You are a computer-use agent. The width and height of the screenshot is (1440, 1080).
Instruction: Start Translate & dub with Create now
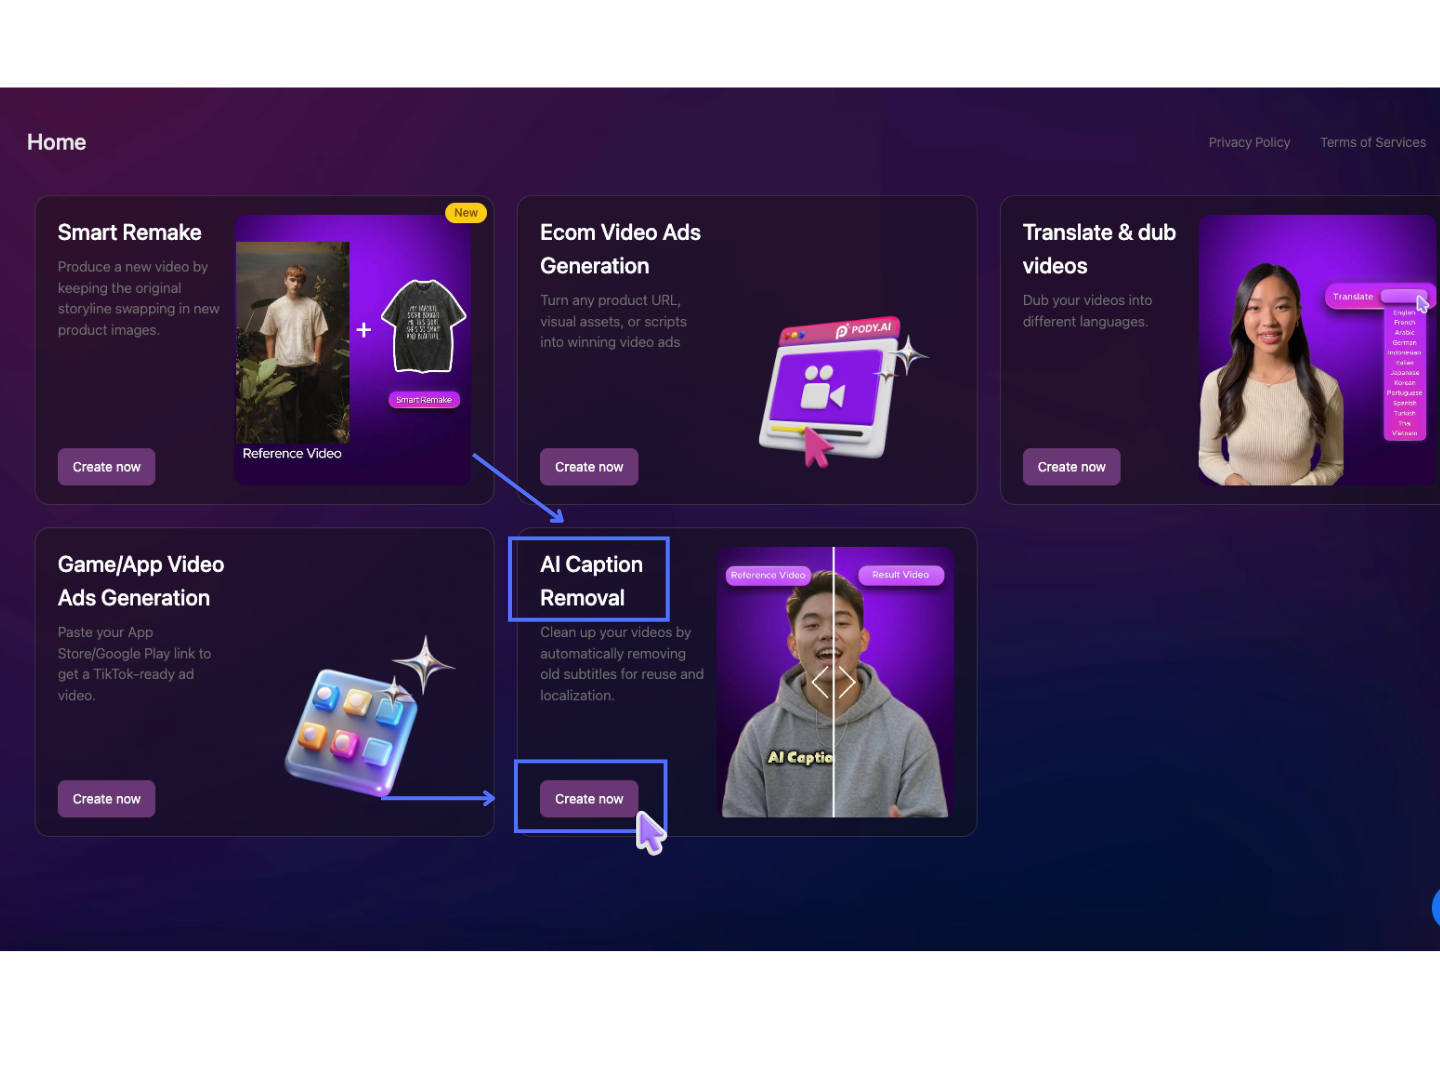tap(1071, 467)
